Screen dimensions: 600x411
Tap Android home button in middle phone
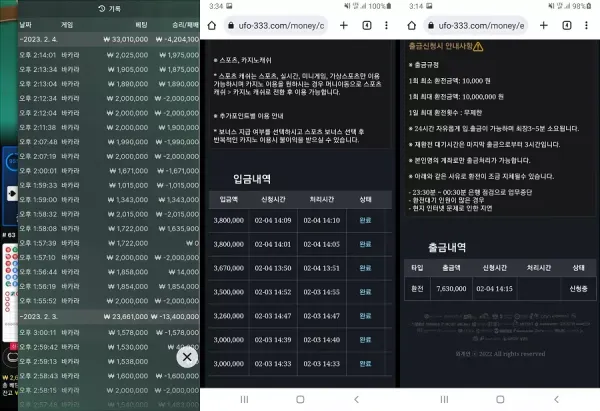(x=300, y=400)
